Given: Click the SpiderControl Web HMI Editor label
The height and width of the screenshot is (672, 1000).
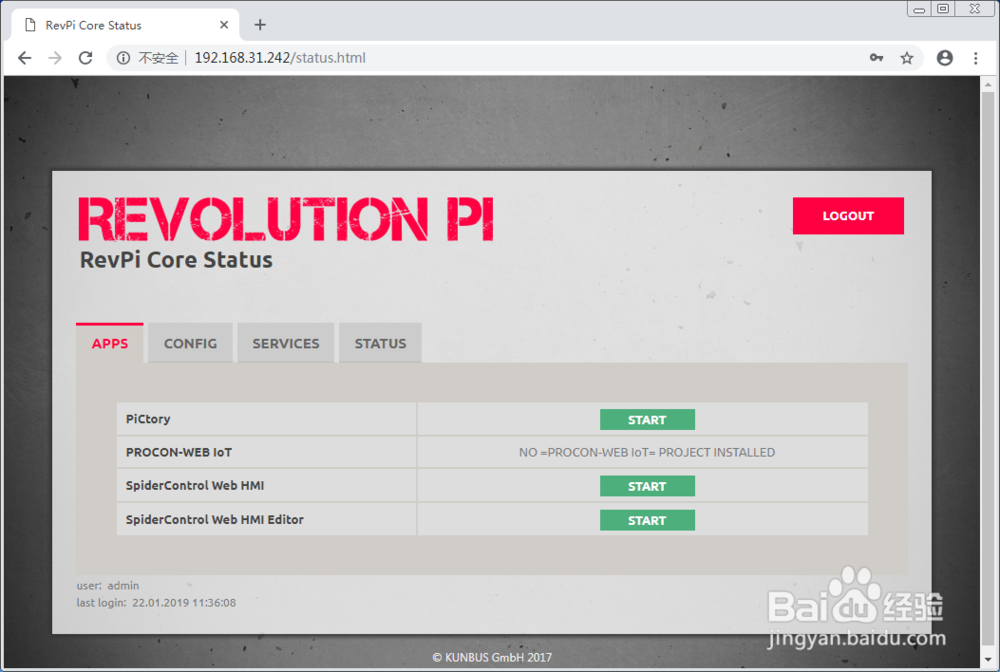Looking at the screenshot, I should (x=214, y=519).
